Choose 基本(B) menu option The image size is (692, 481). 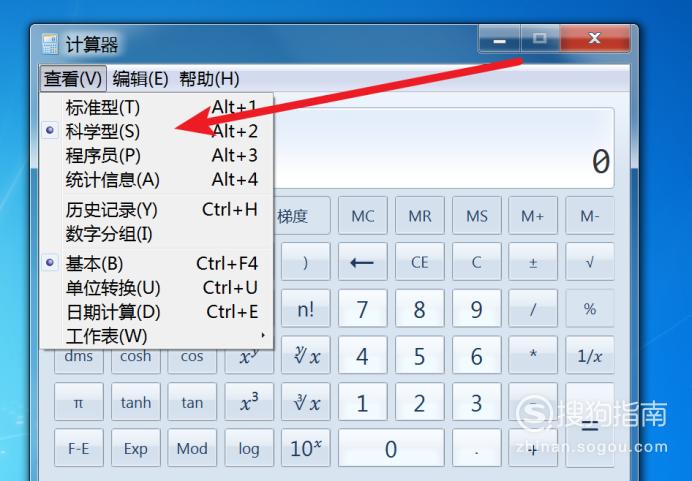pyautogui.click(x=157, y=263)
